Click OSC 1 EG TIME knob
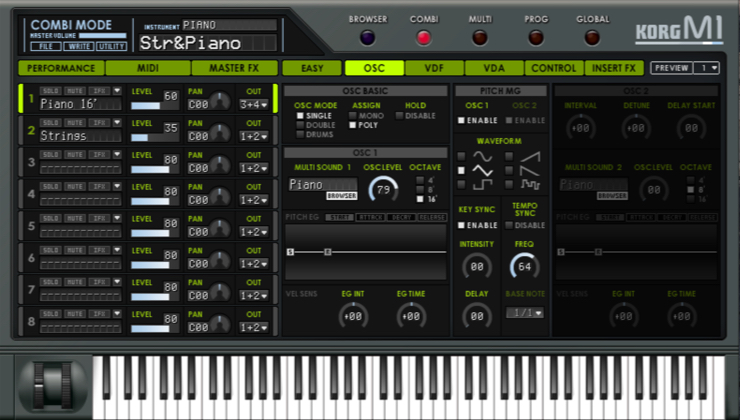This screenshot has width=740, height=420. [411, 316]
